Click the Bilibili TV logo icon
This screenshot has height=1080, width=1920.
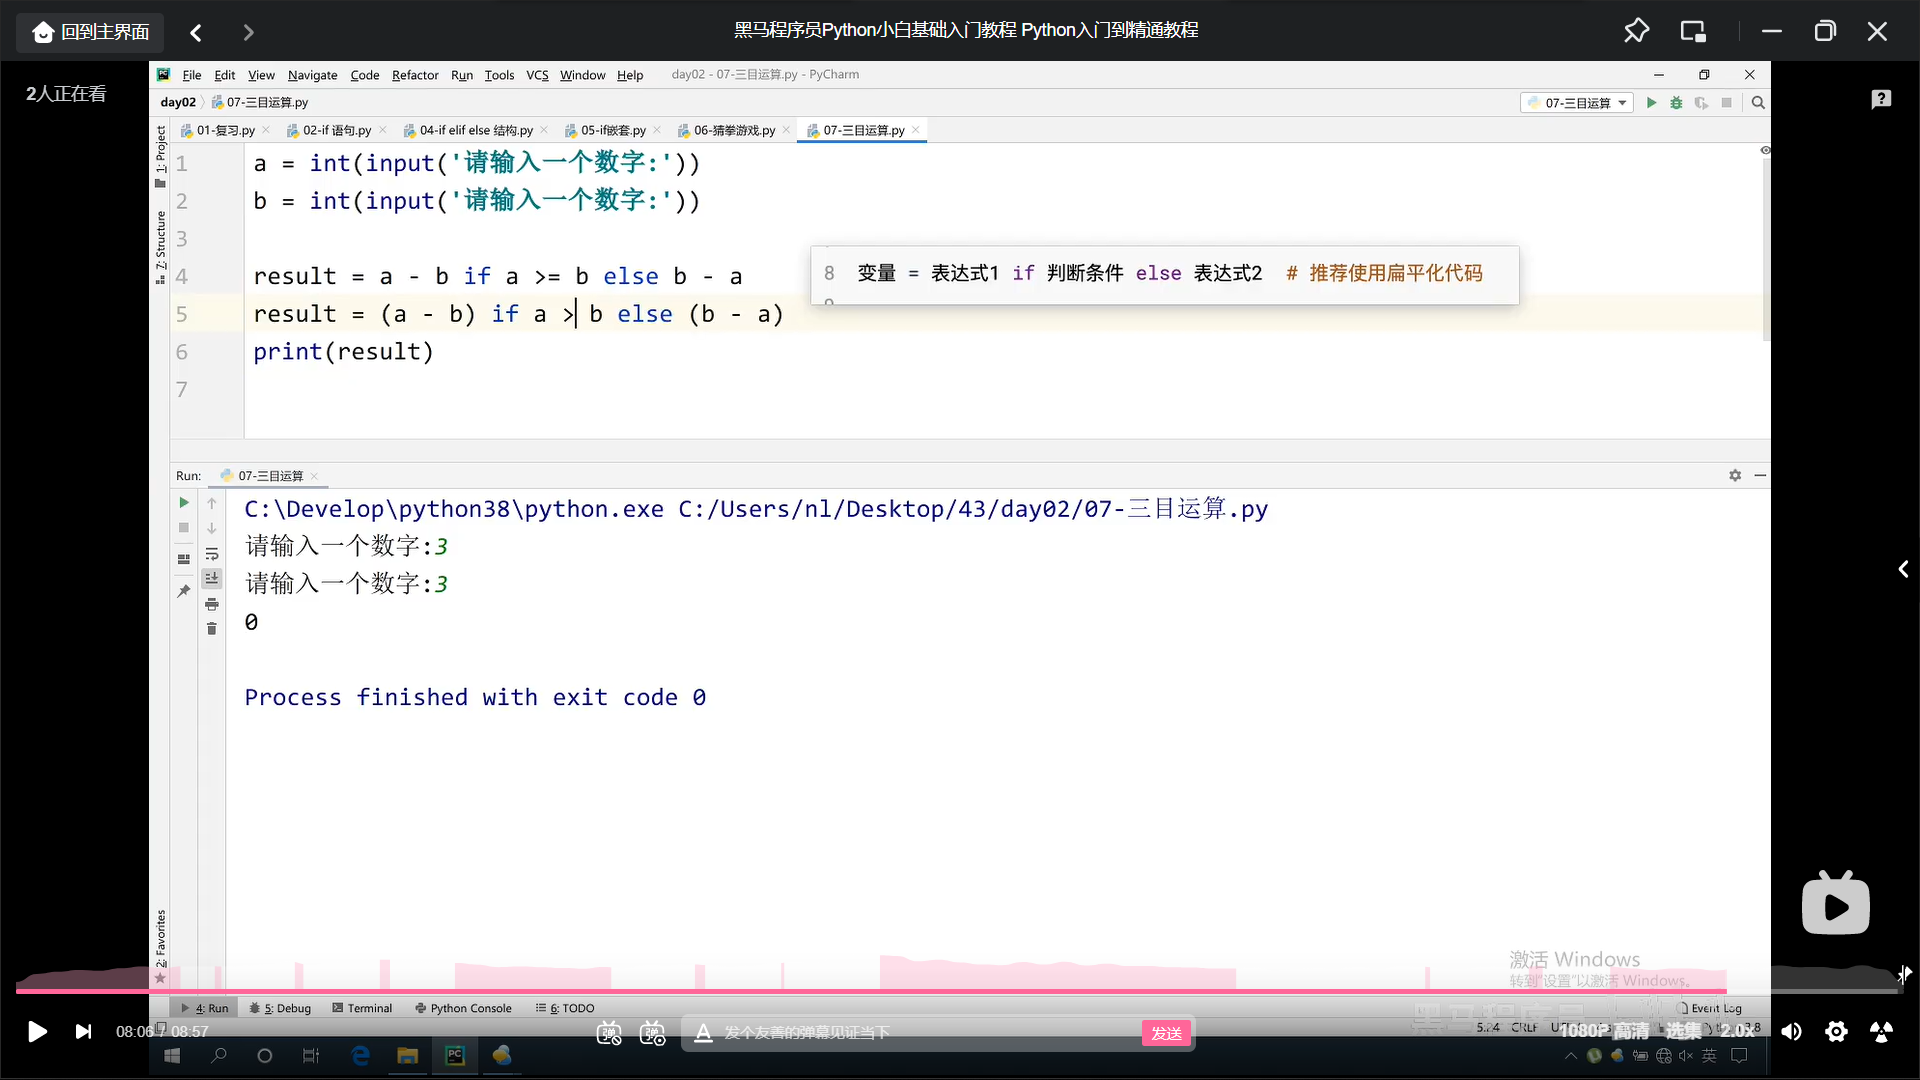click(x=1835, y=904)
